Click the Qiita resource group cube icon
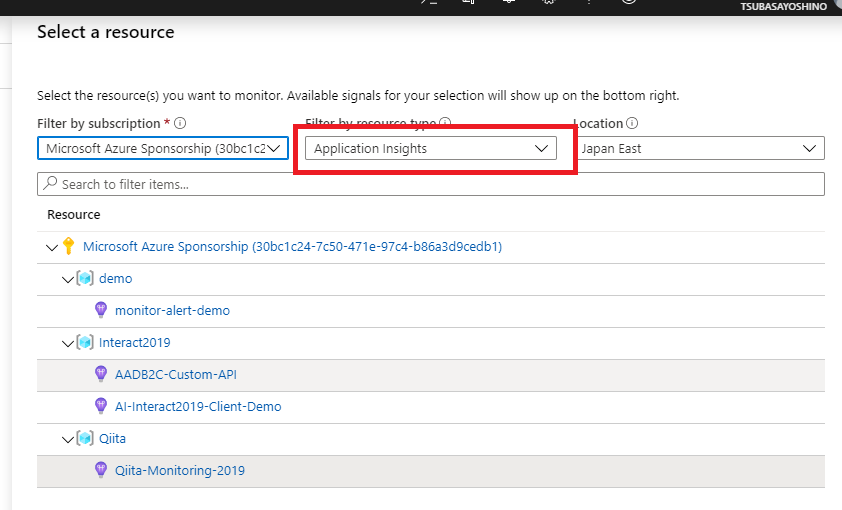This screenshot has height=510, width=842. 85,438
